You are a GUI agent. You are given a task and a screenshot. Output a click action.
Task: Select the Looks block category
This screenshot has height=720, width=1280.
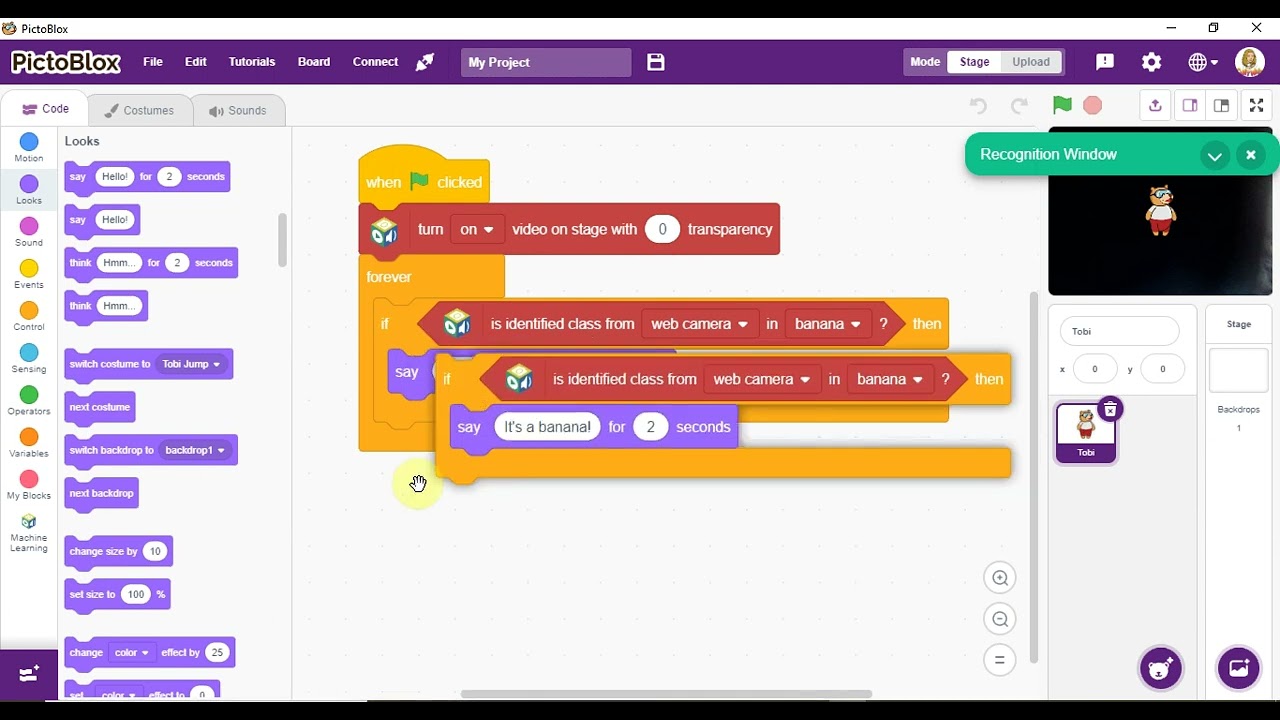click(29, 190)
